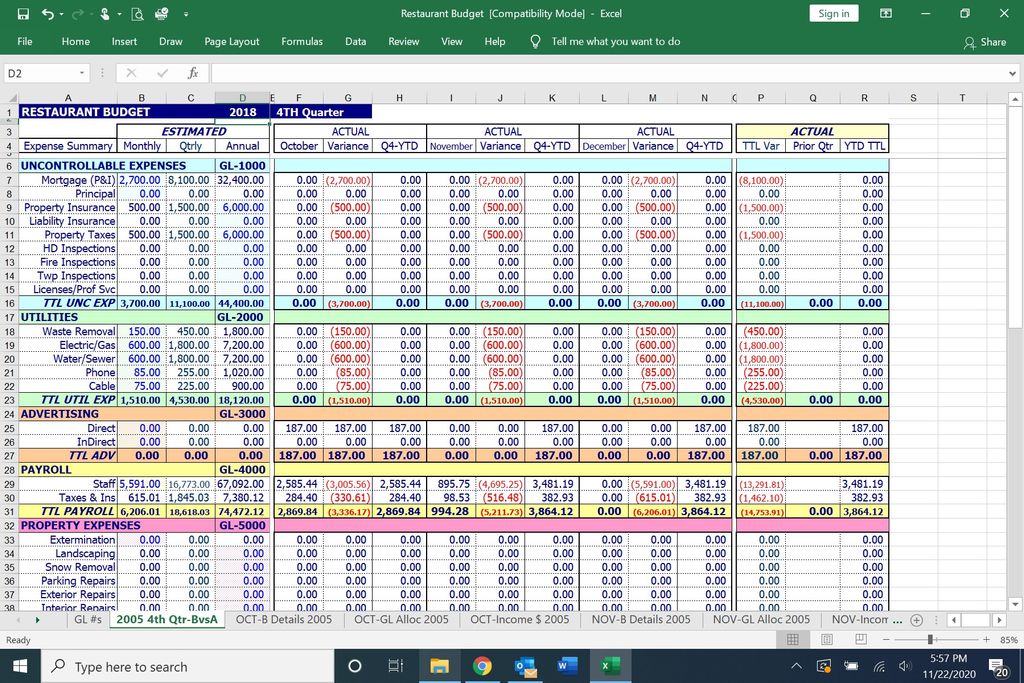Image resolution: width=1024 pixels, height=683 pixels.
Task: Switch to Normal view in status bar
Action: pos(793,640)
